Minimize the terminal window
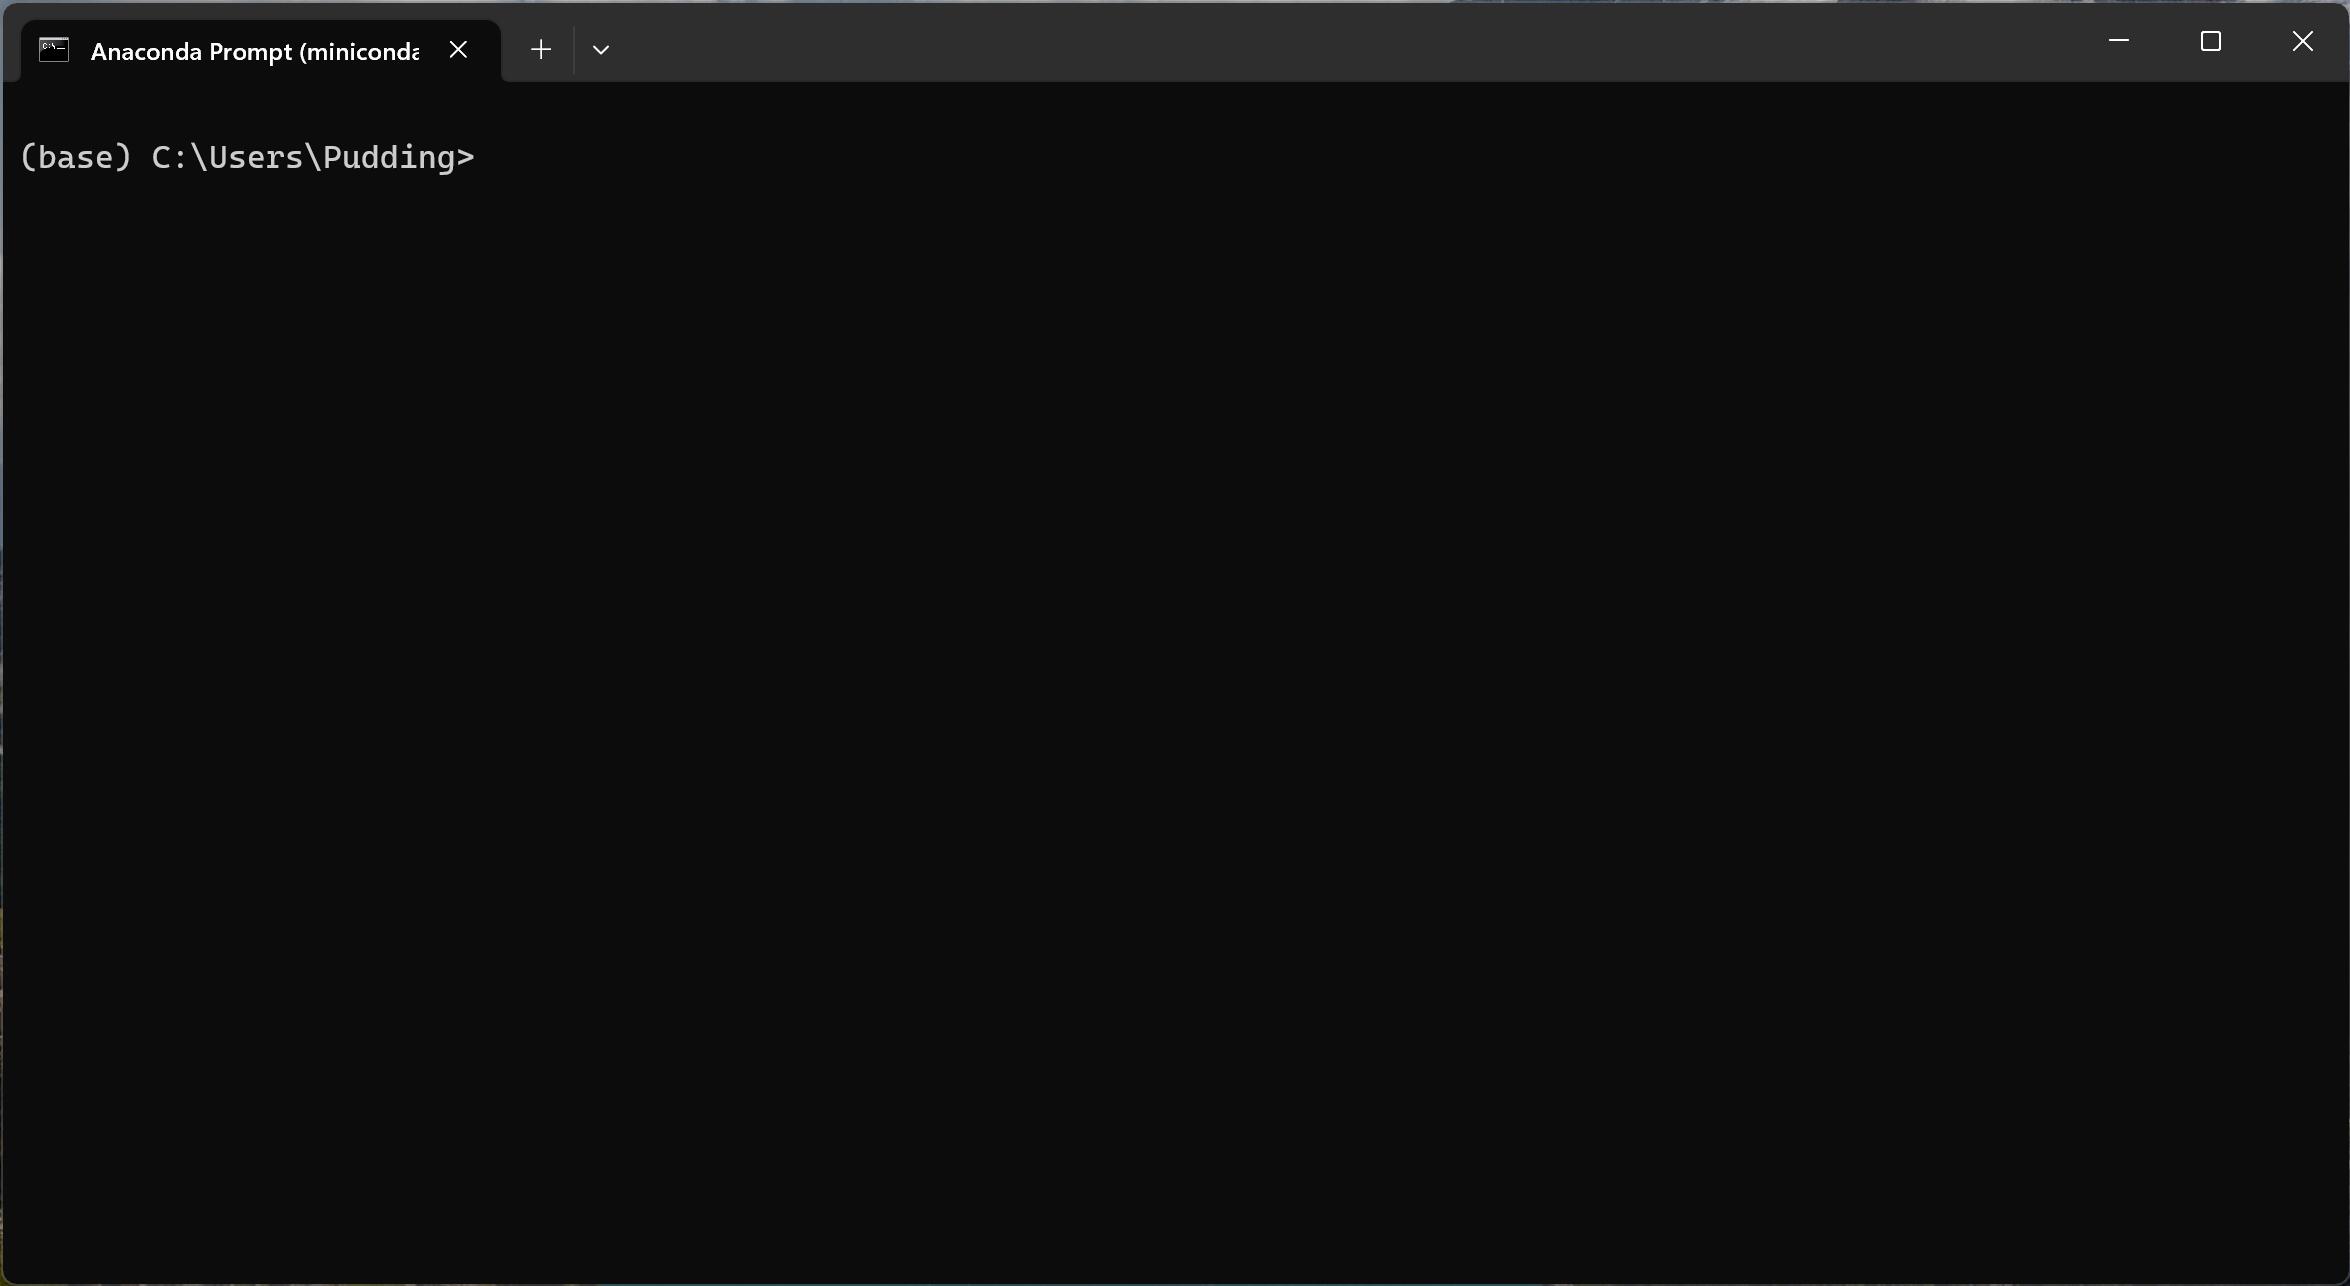Viewport: 2350px width, 1286px height. (2118, 41)
